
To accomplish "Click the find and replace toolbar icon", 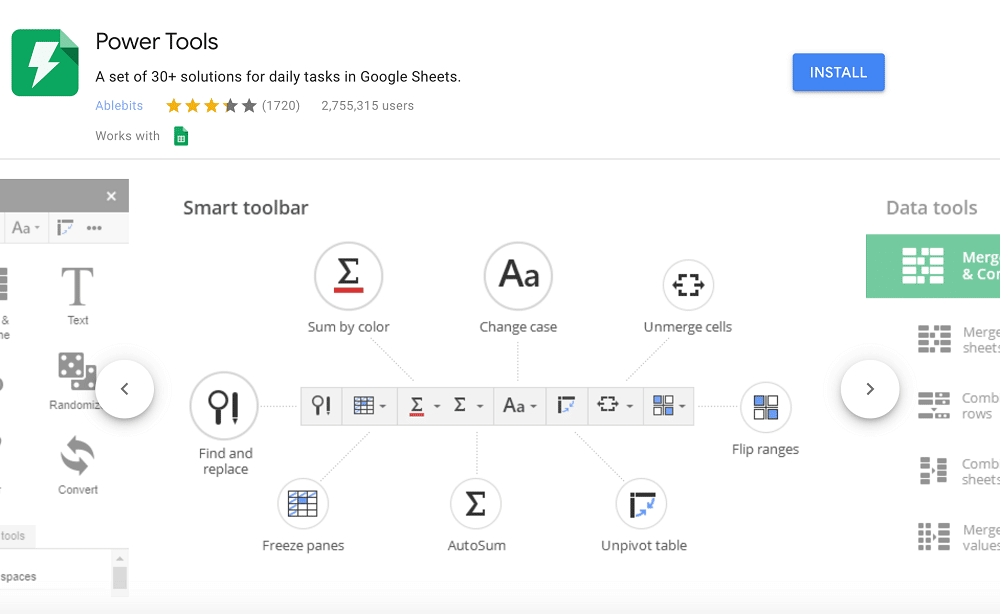I will [x=321, y=406].
